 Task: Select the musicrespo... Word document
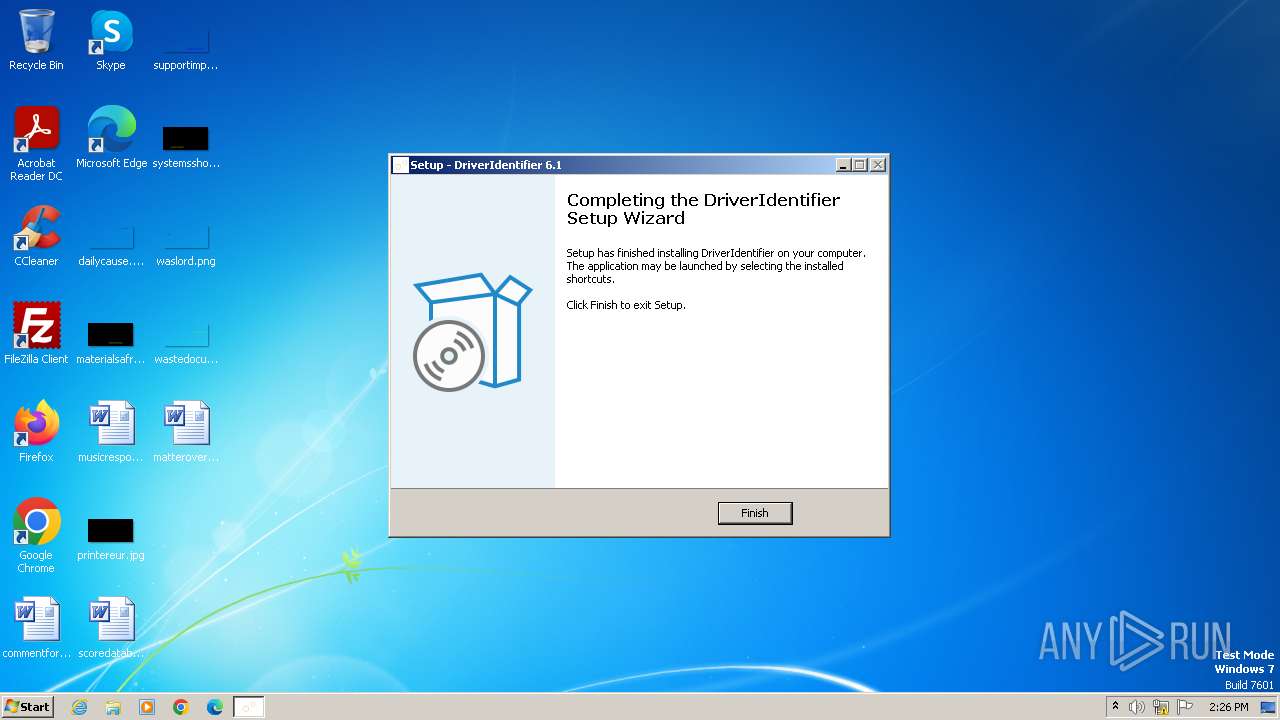tap(111, 432)
